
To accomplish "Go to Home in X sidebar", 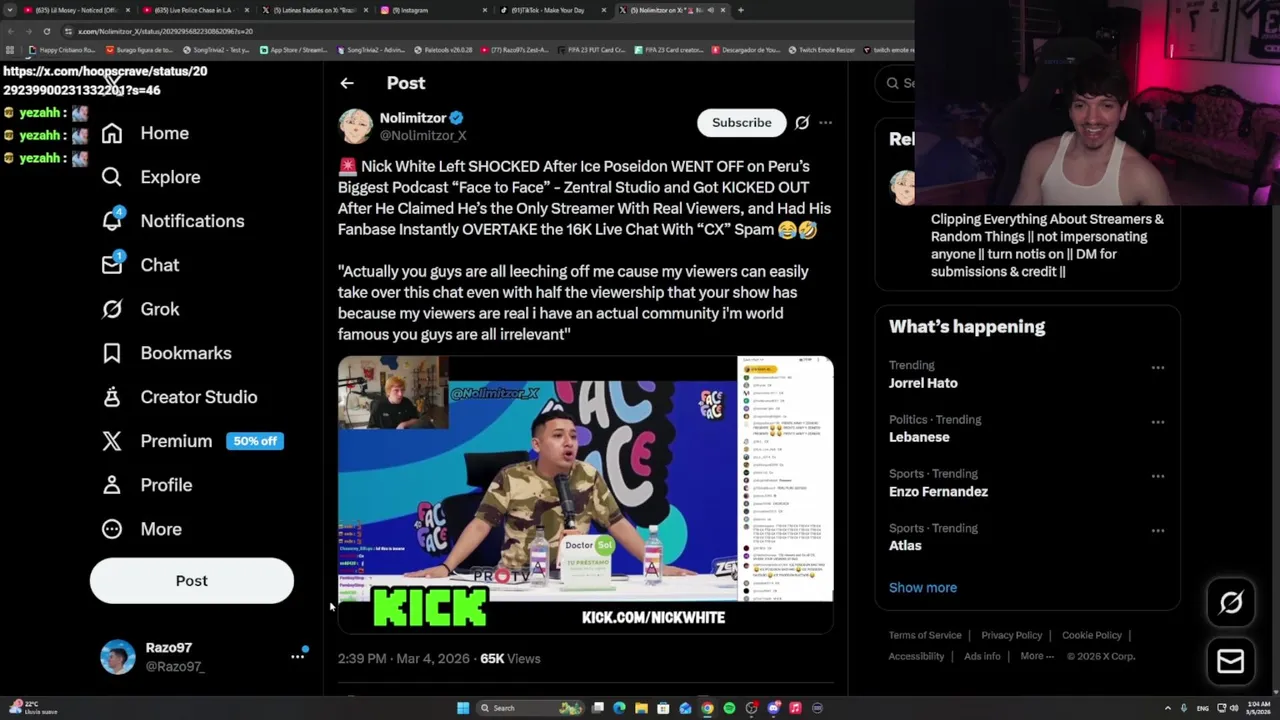I will click(x=145, y=133).
